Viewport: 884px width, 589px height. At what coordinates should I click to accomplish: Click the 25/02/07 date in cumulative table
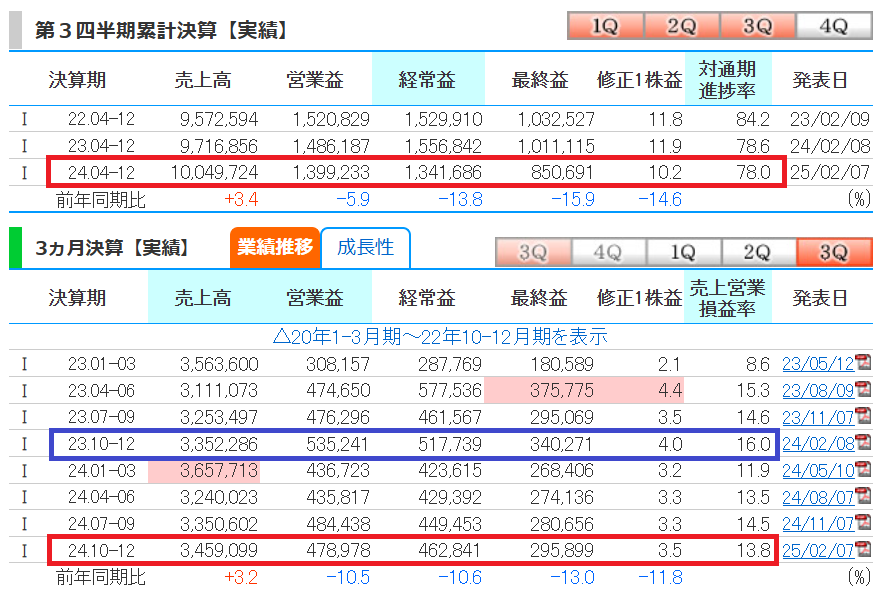point(829,172)
